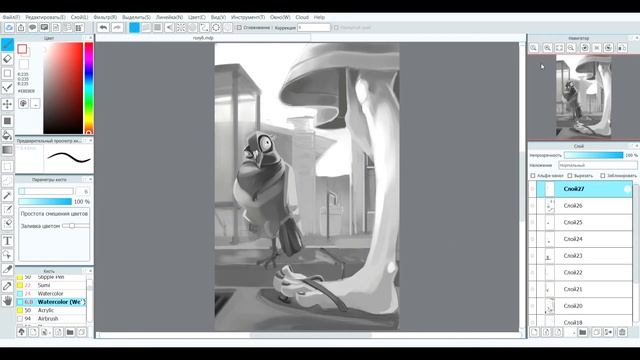640x360 pixels.
Task: Click the blue snap-off square icon
Action: click(134, 27)
